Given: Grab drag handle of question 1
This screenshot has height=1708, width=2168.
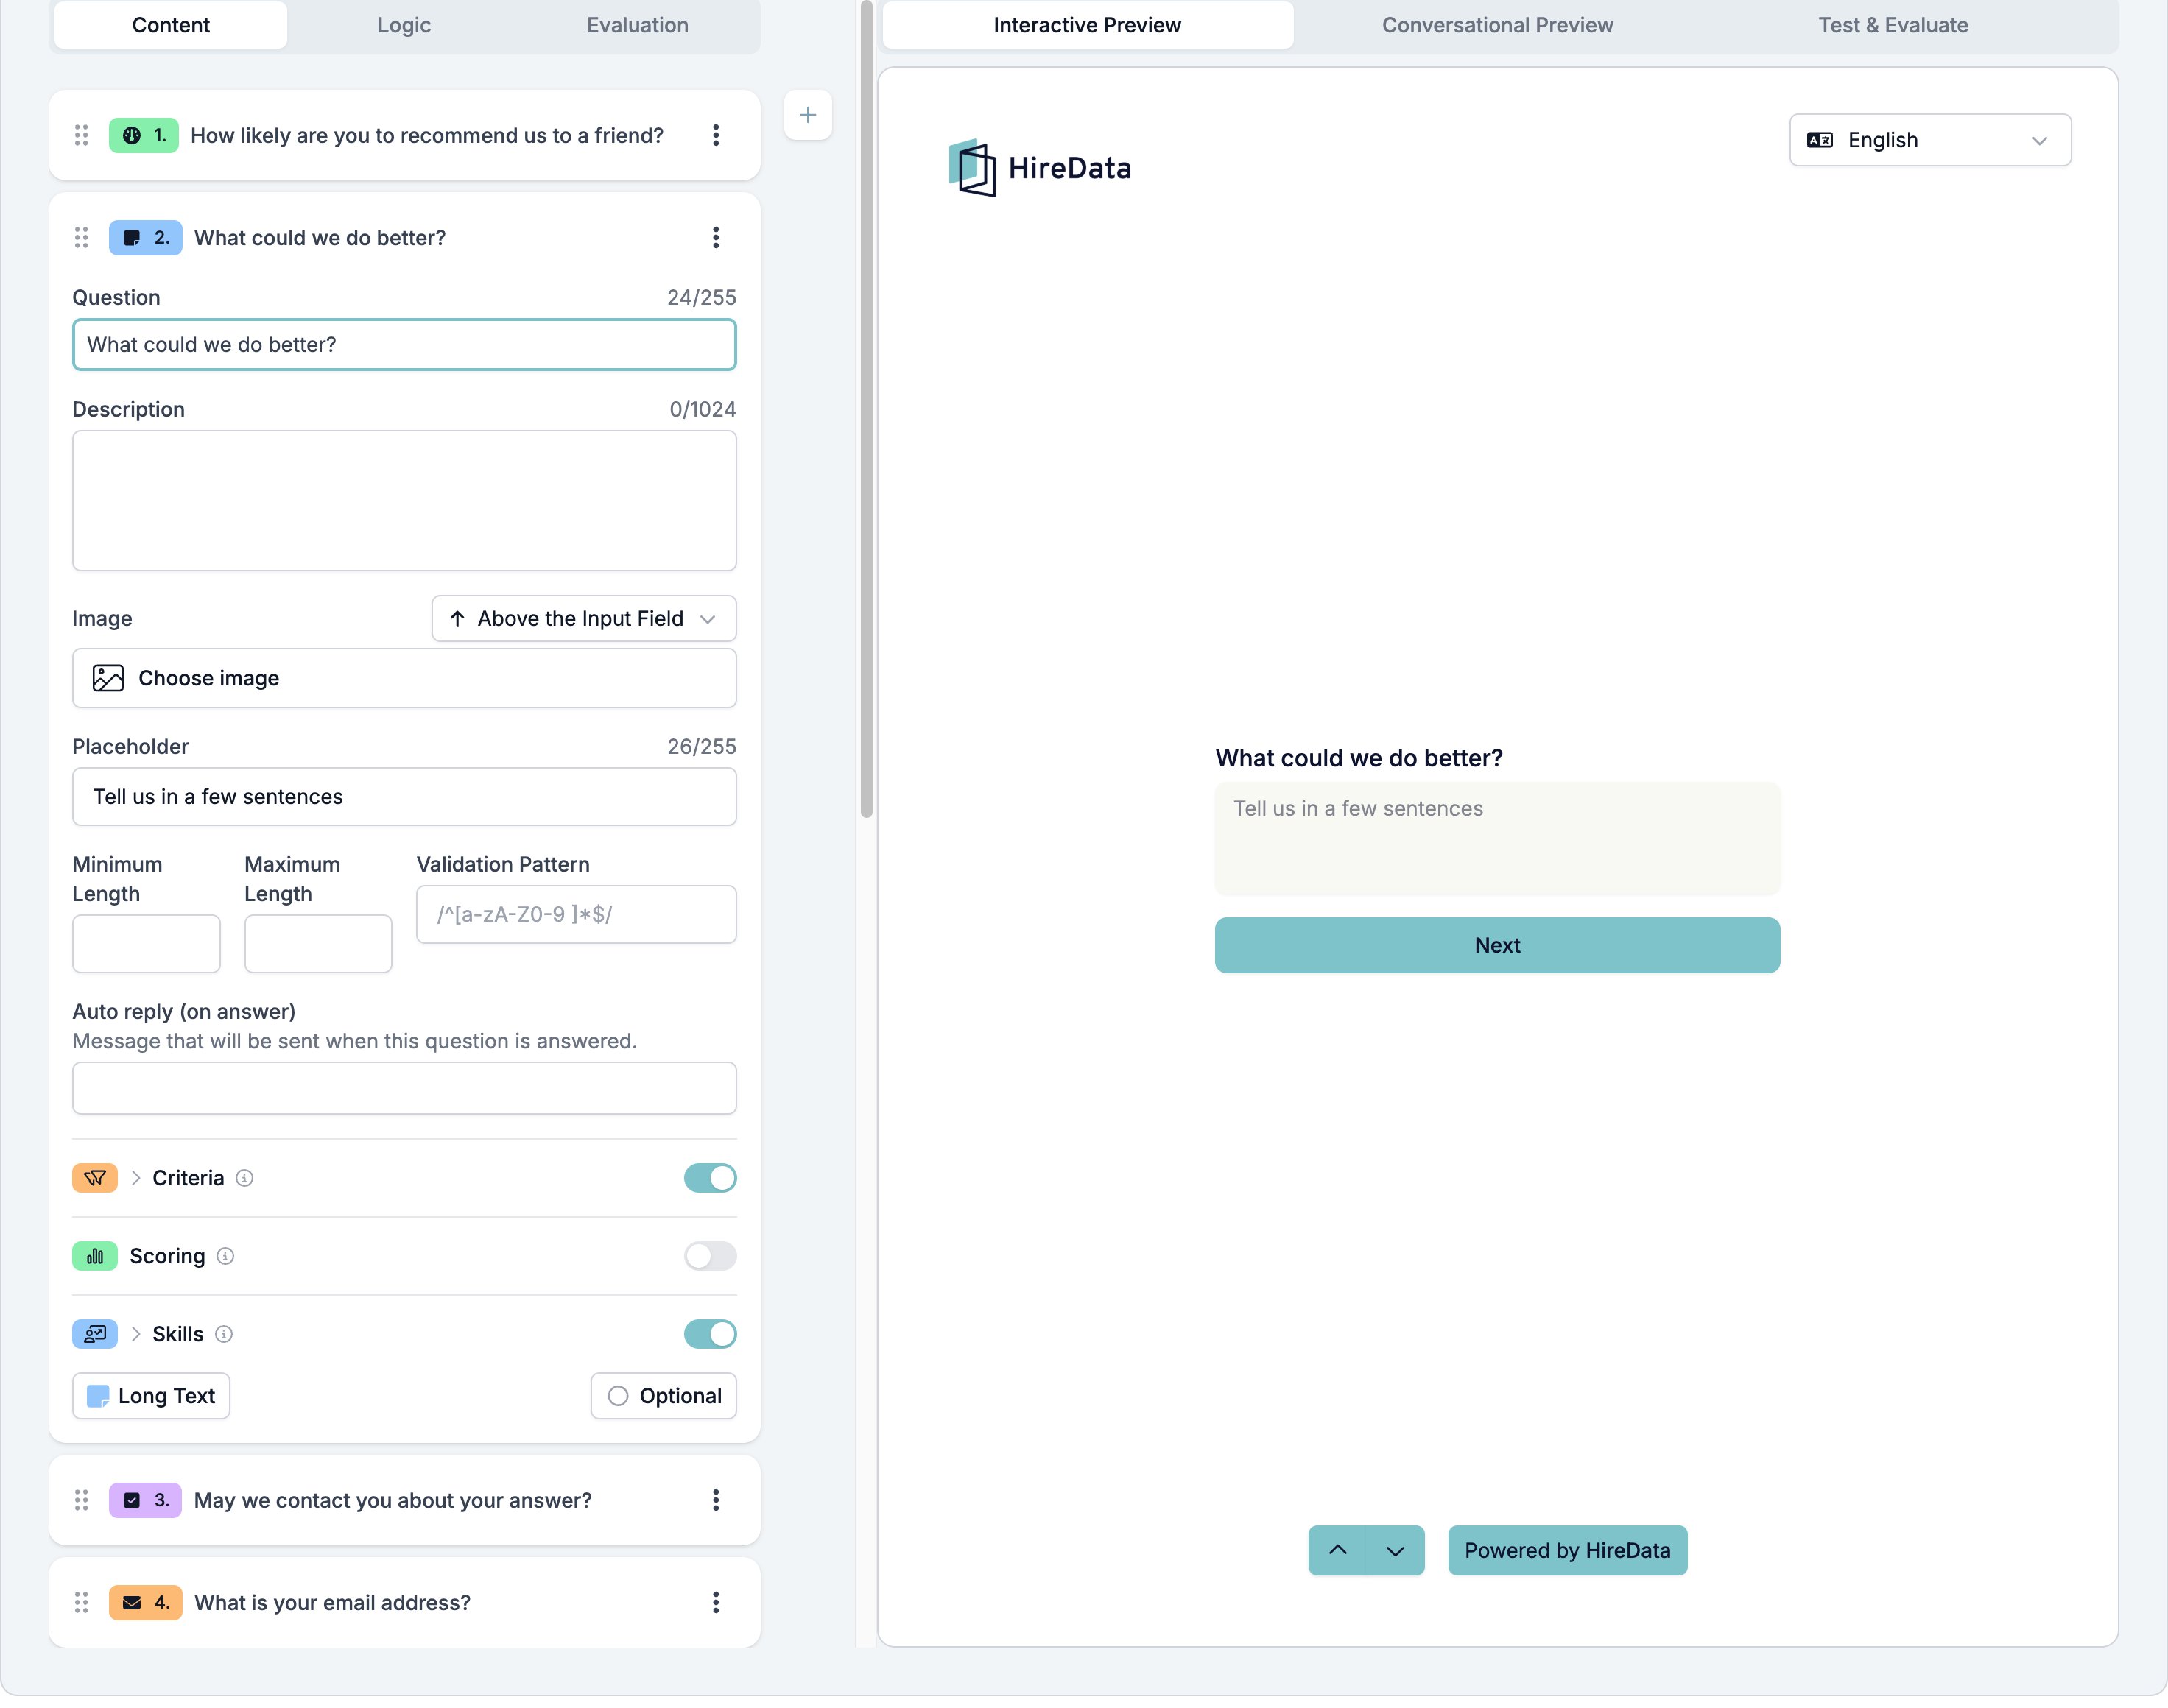Looking at the screenshot, I should (81, 135).
